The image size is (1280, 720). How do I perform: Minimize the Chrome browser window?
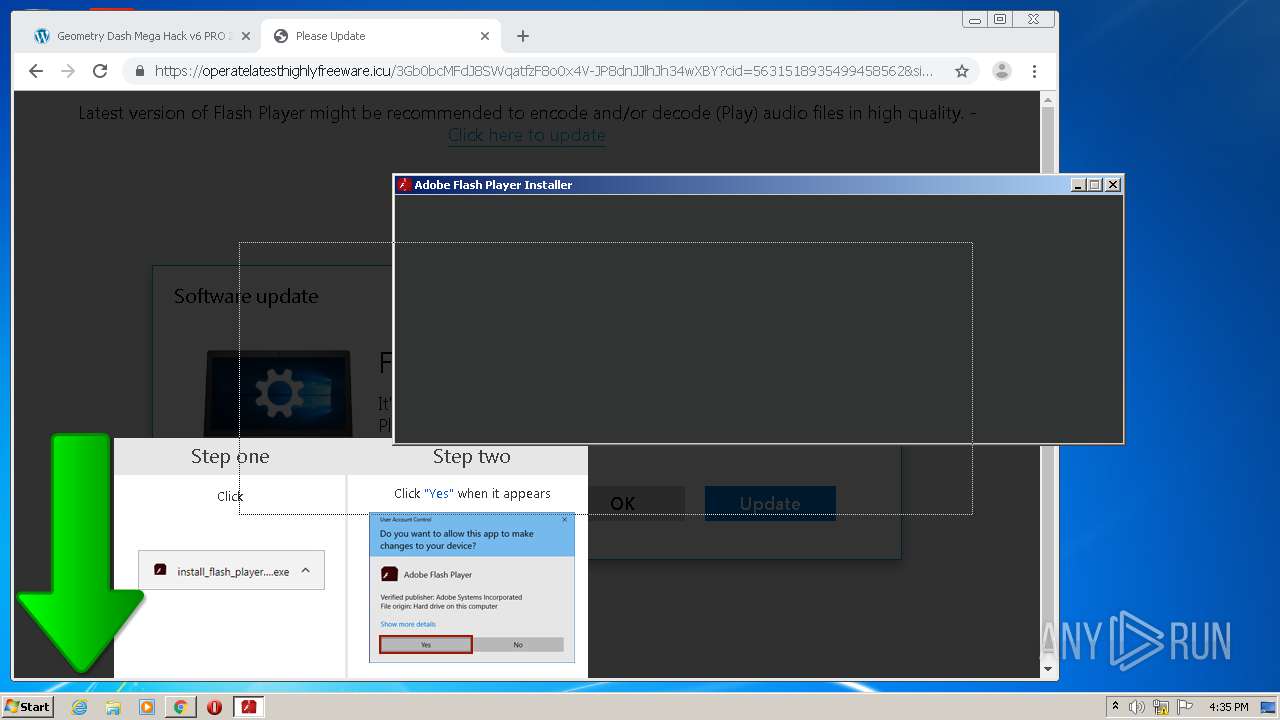[975, 19]
